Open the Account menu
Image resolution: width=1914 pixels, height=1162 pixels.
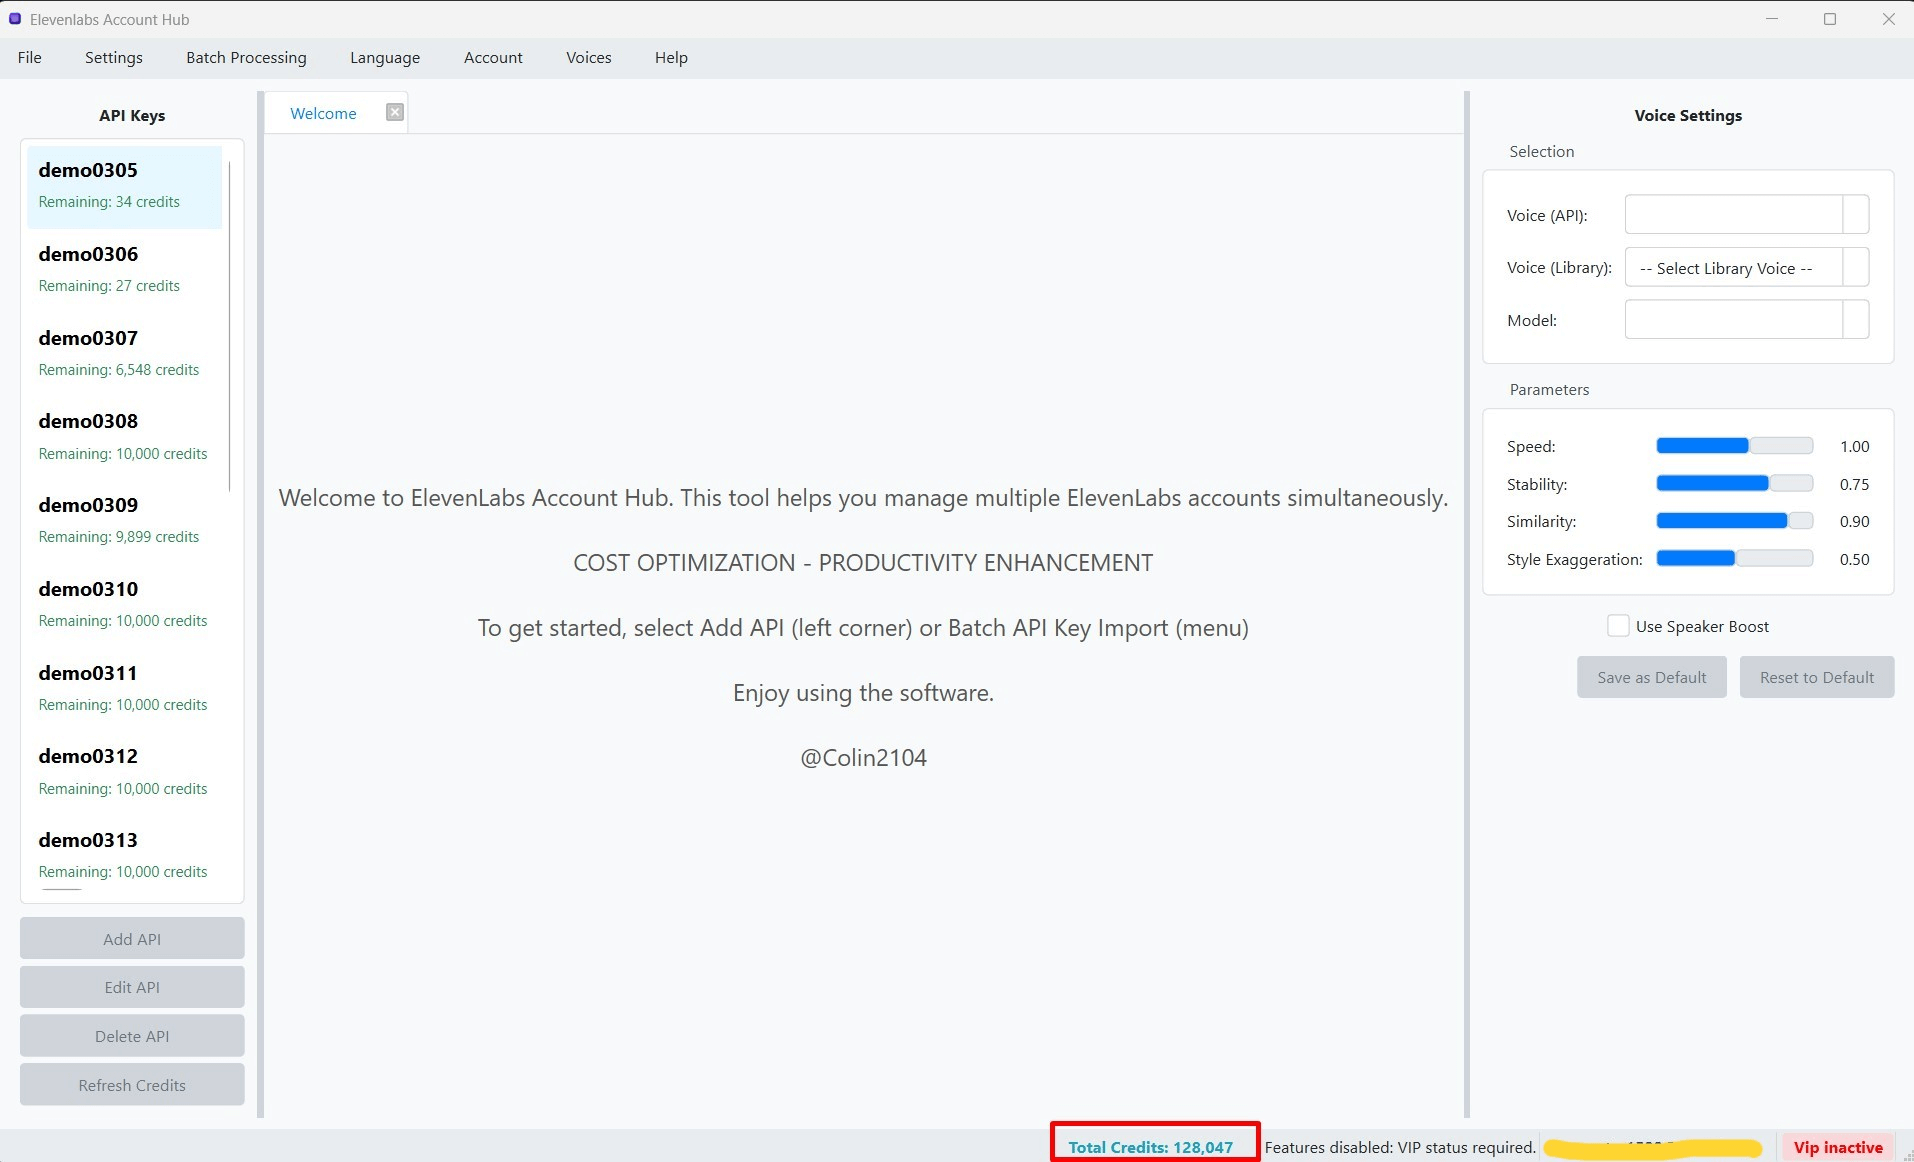[493, 58]
